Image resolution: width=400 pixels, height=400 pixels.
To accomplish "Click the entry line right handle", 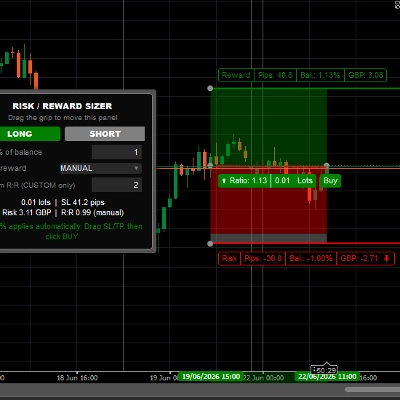I will [x=327, y=165].
